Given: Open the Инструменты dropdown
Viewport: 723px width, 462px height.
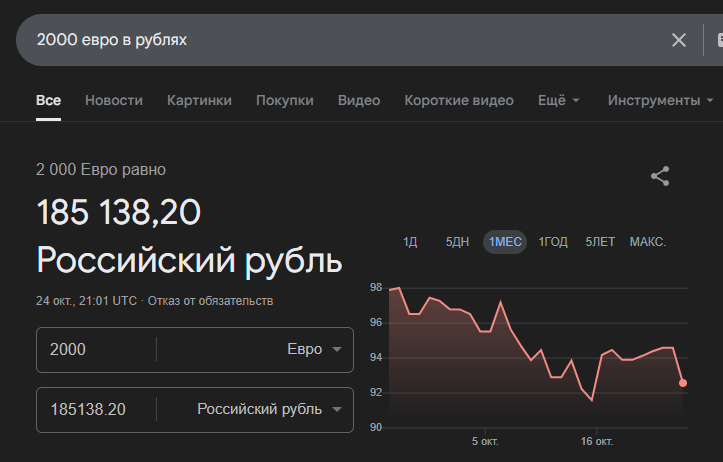Looking at the screenshot, I should 660,101.
